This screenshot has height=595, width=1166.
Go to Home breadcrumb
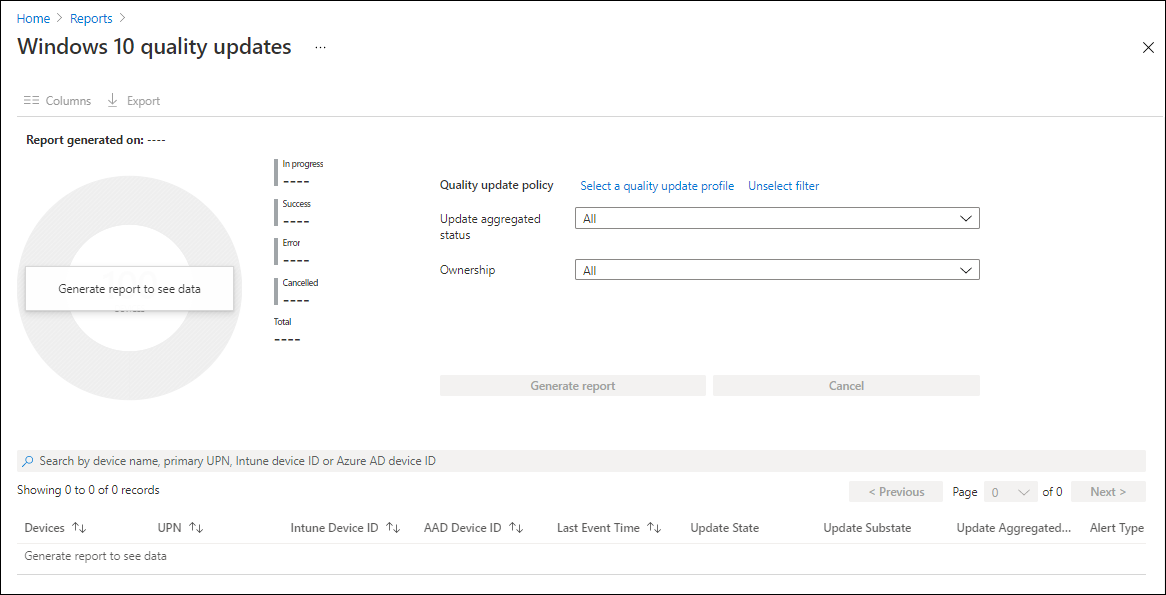(31, 18)
